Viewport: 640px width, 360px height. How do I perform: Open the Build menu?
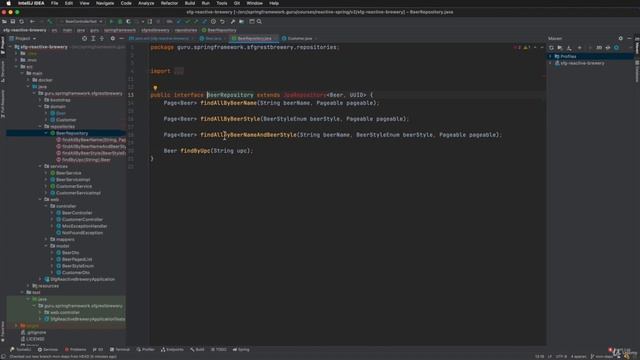tap(190, 3)
